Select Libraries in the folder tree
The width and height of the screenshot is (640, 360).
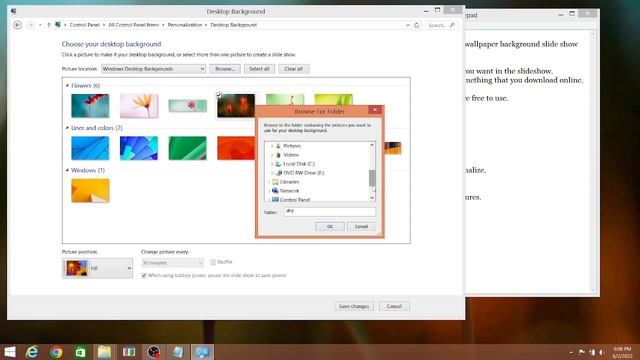pos(289,182)
